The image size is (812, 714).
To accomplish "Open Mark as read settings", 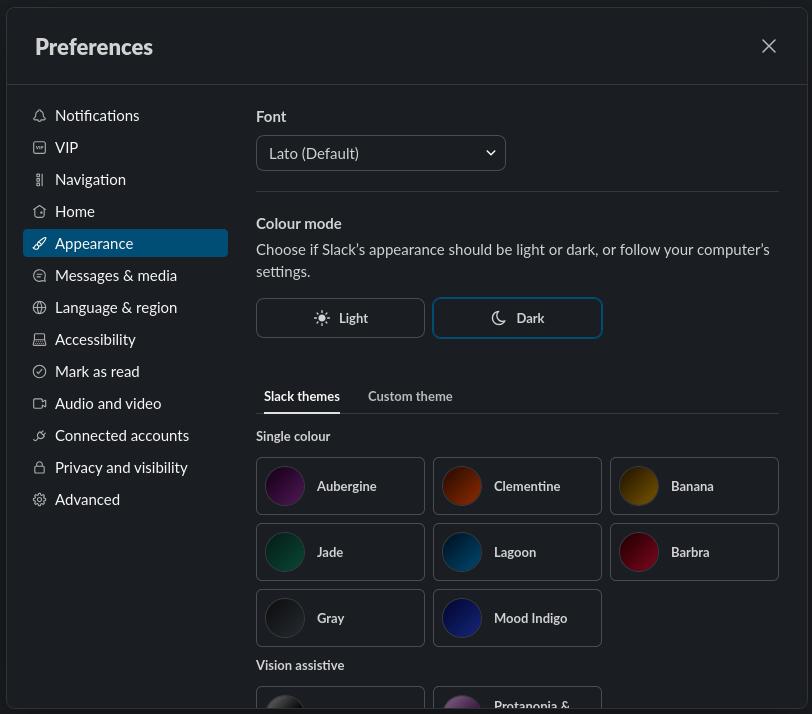I will (125, 372).
